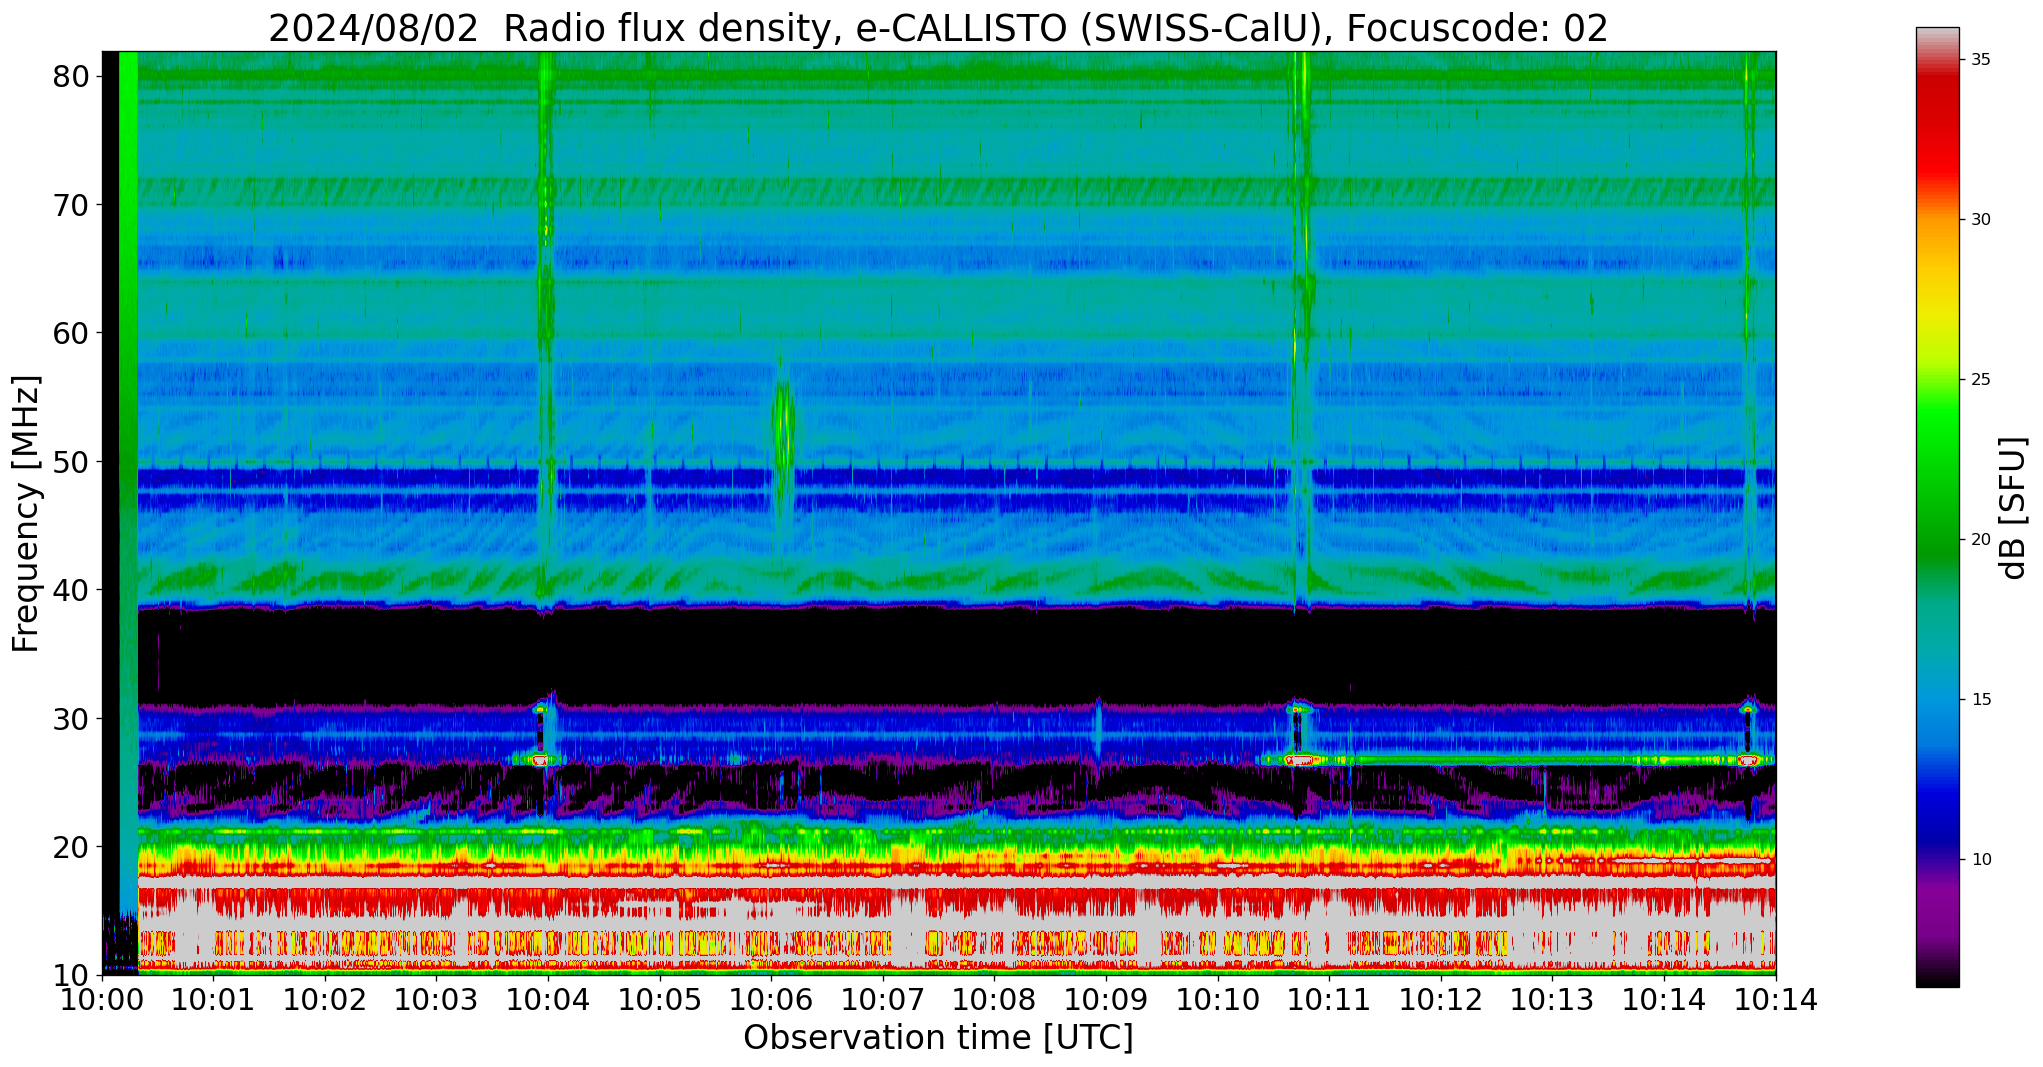Click the colorbar 15 dB tick label
2043x1067 pixels.
click(1980, 700)
